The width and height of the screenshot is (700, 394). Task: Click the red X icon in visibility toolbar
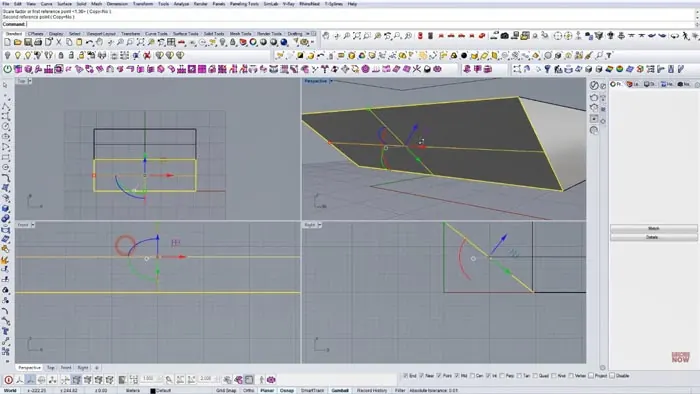pyautogui.click(x=146, y=55)
